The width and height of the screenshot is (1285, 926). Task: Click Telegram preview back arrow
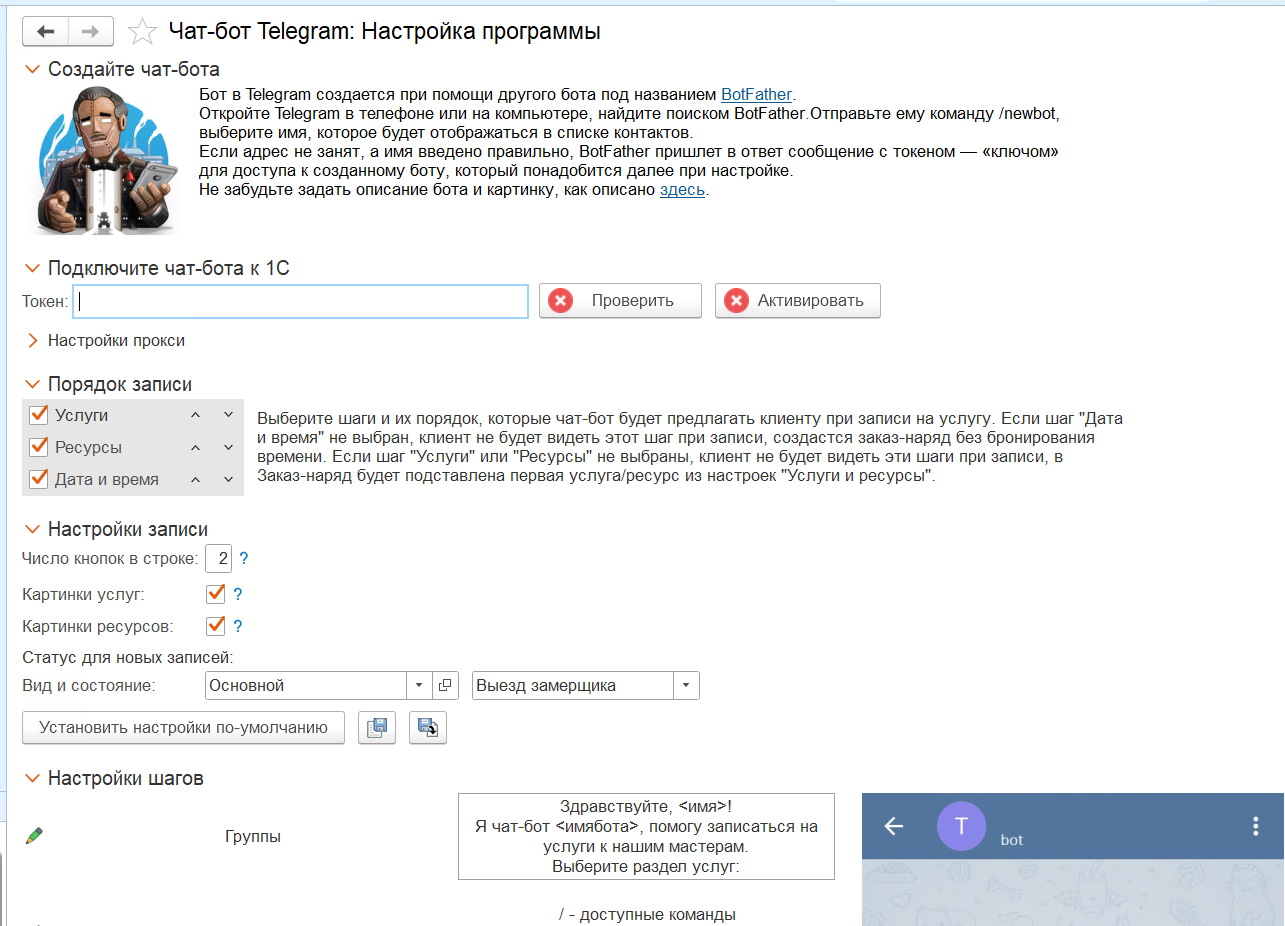894,826
